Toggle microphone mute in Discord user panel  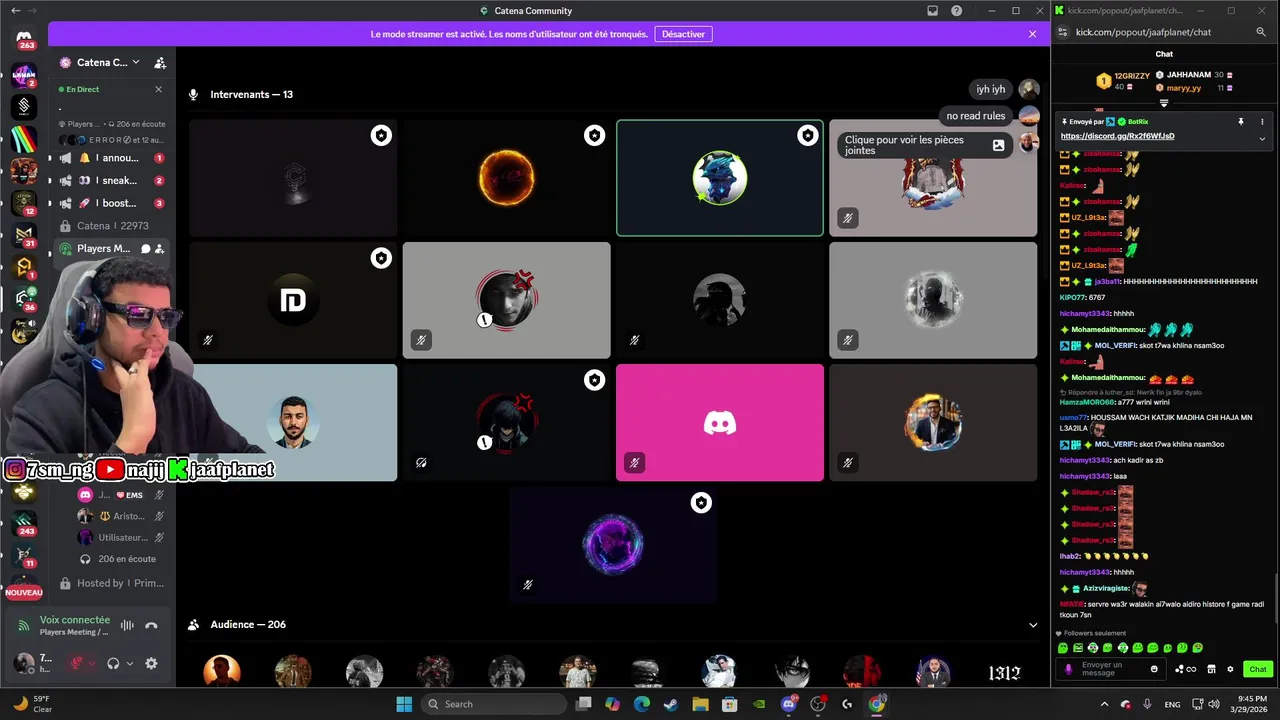[76, 663]
